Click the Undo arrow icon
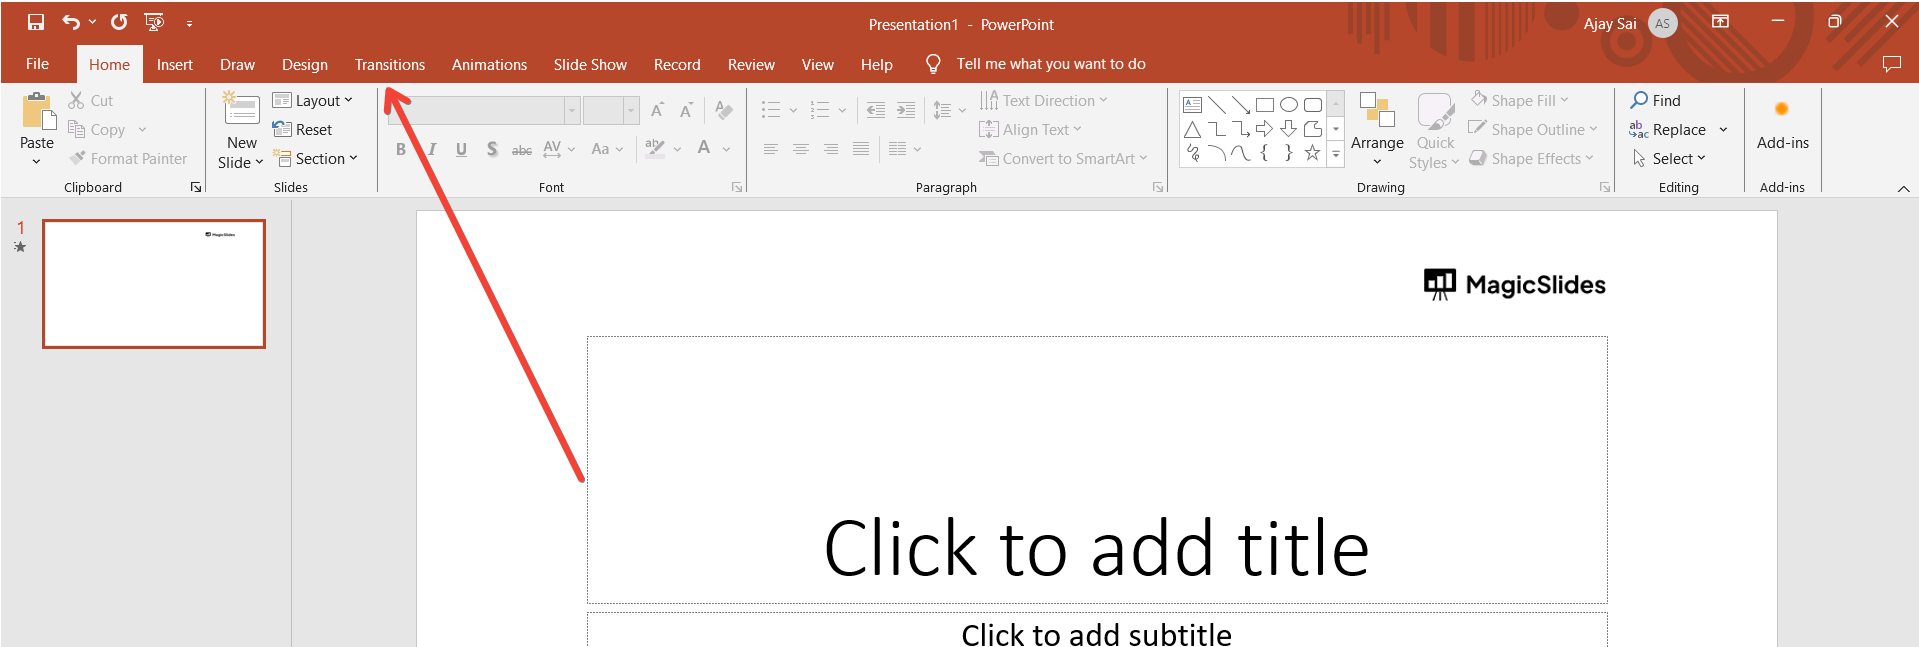The height and width of the screenshot is (647, 1919). click(70, 22)
